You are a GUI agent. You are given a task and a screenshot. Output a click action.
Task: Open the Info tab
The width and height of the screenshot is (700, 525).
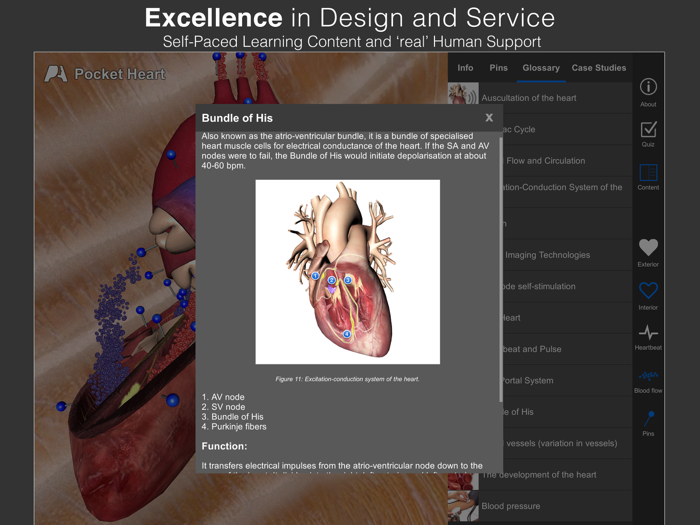(x=465, y=68)
